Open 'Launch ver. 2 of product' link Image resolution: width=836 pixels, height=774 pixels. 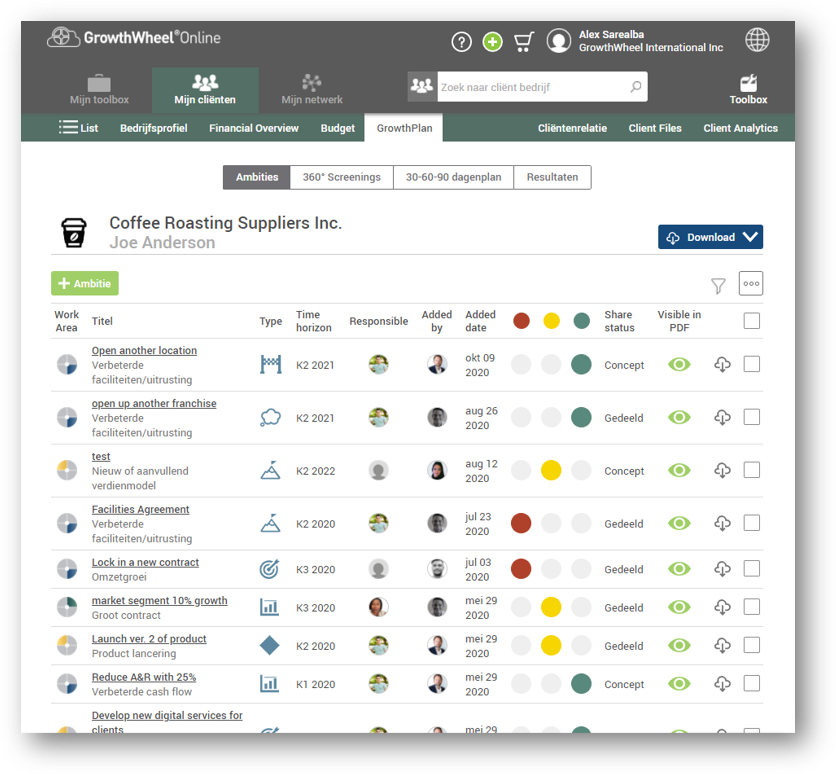coord(149,639)
